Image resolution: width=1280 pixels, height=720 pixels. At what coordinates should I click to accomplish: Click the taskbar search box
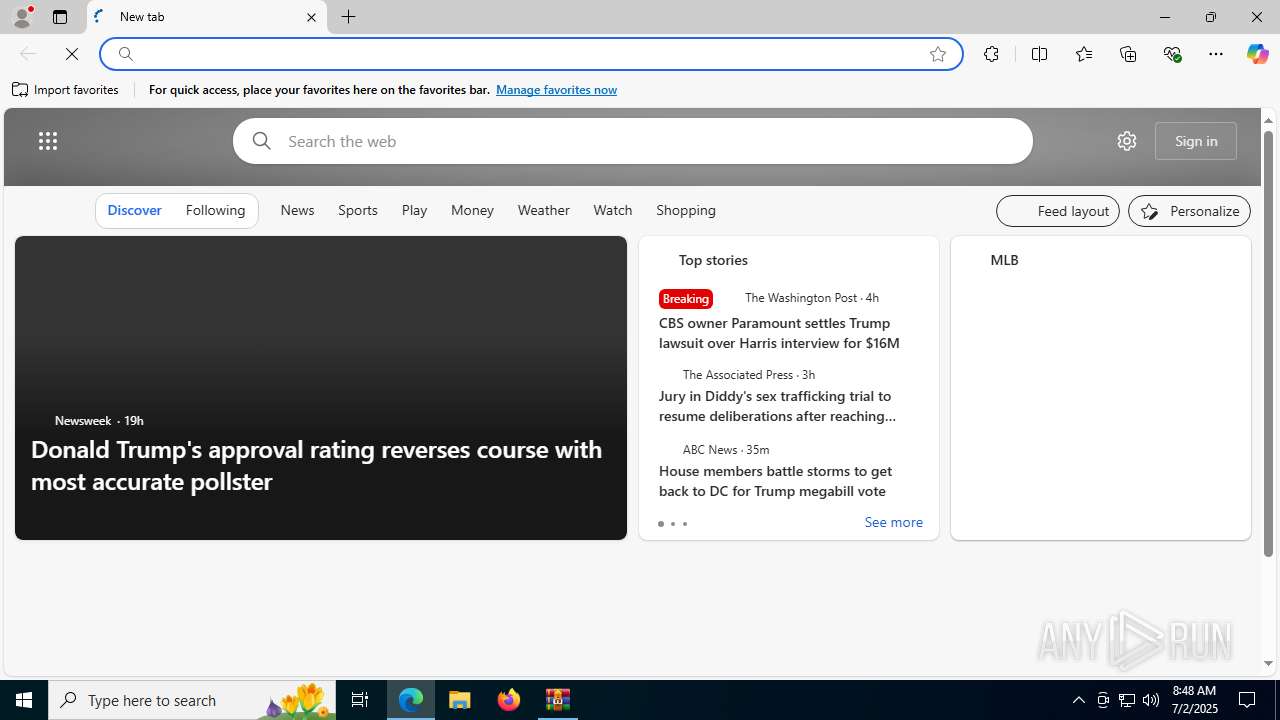tap(192, 700)
